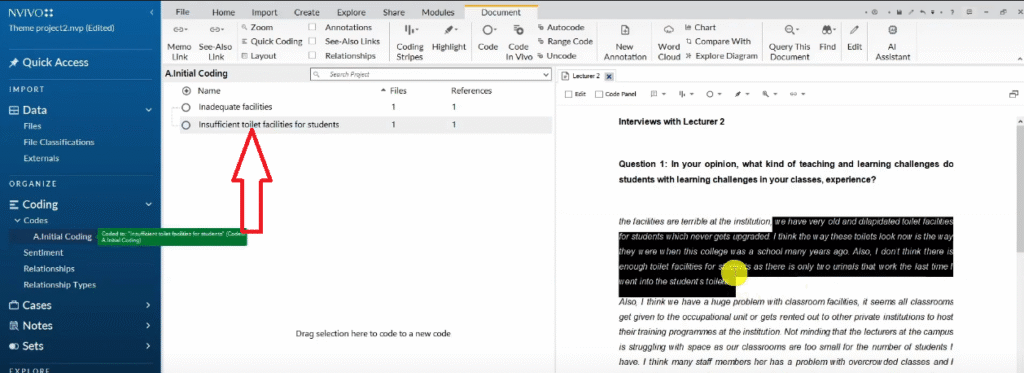The height and width of the screenshot is (373, 1024).
Task: Choose Range Code in the ribbon
Action: click(565, 41)
